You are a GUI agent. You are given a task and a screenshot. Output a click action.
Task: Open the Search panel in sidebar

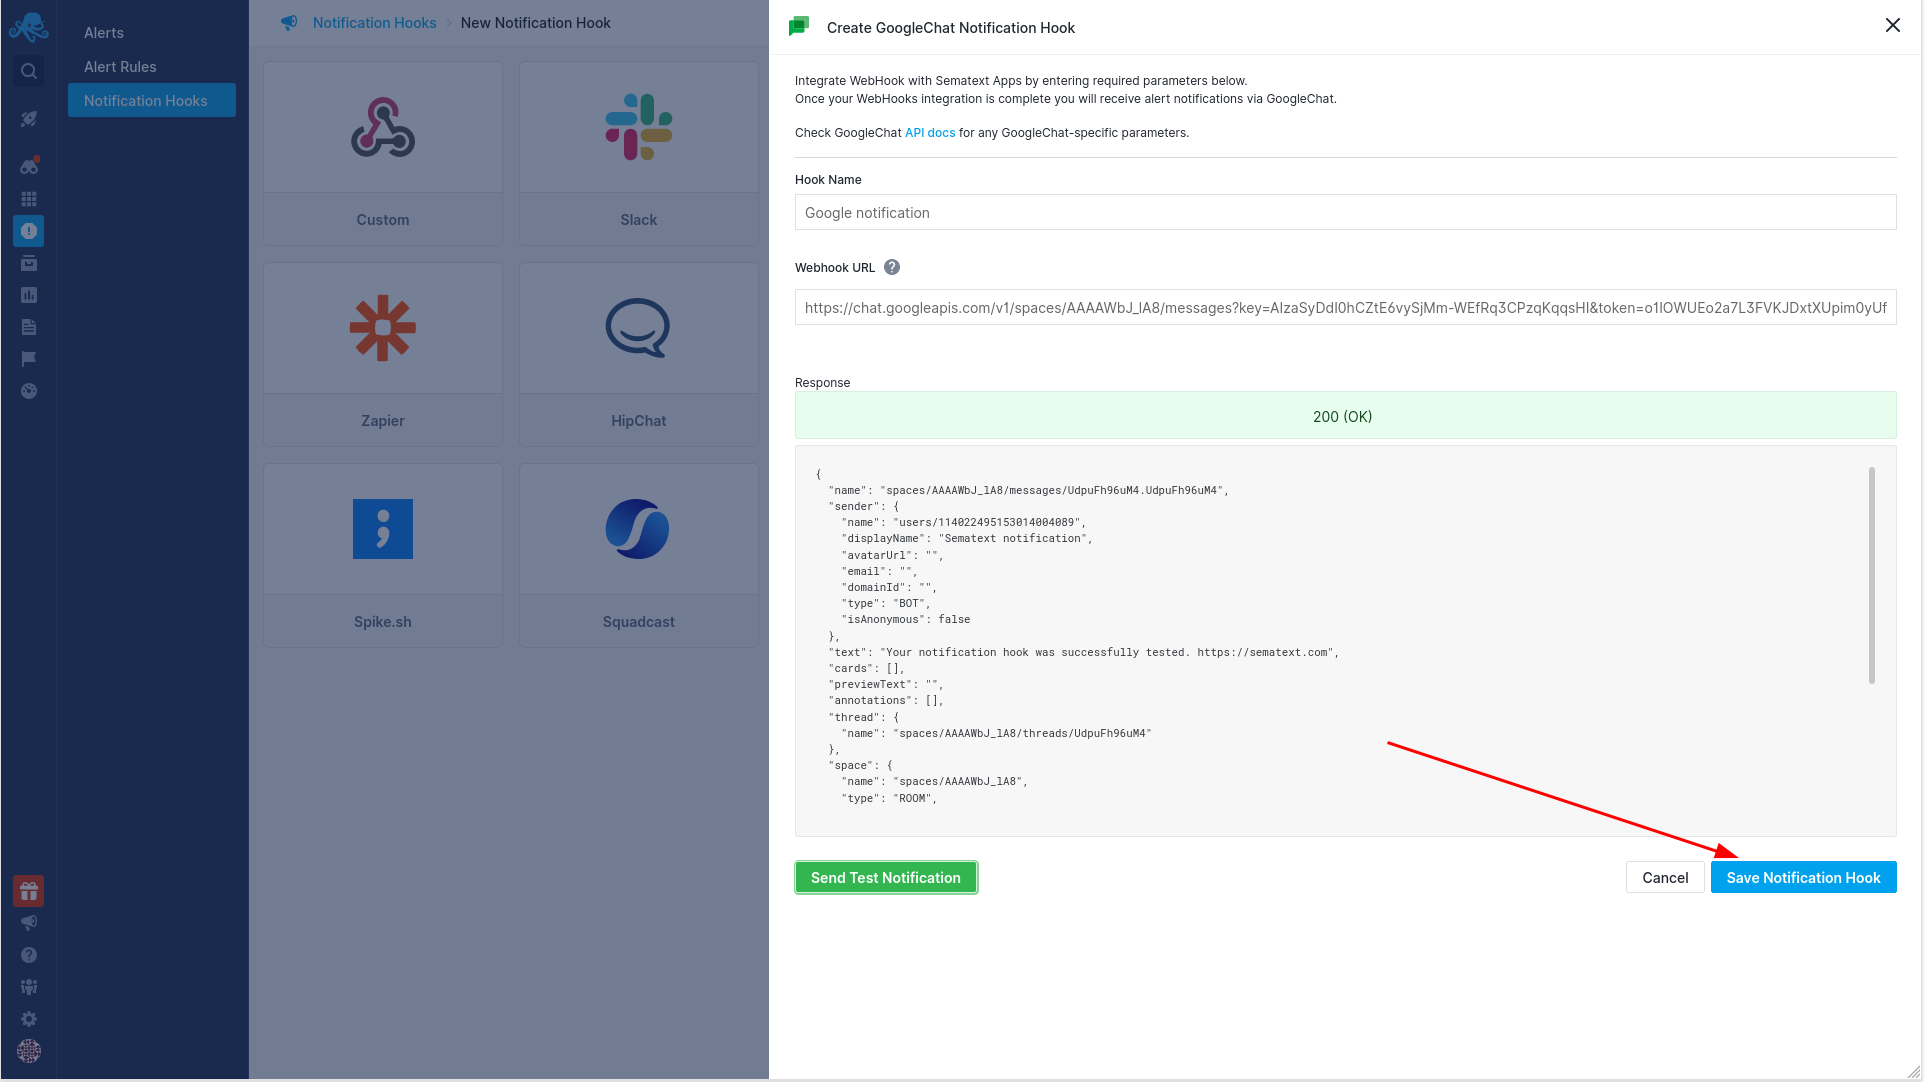point(29,70)
